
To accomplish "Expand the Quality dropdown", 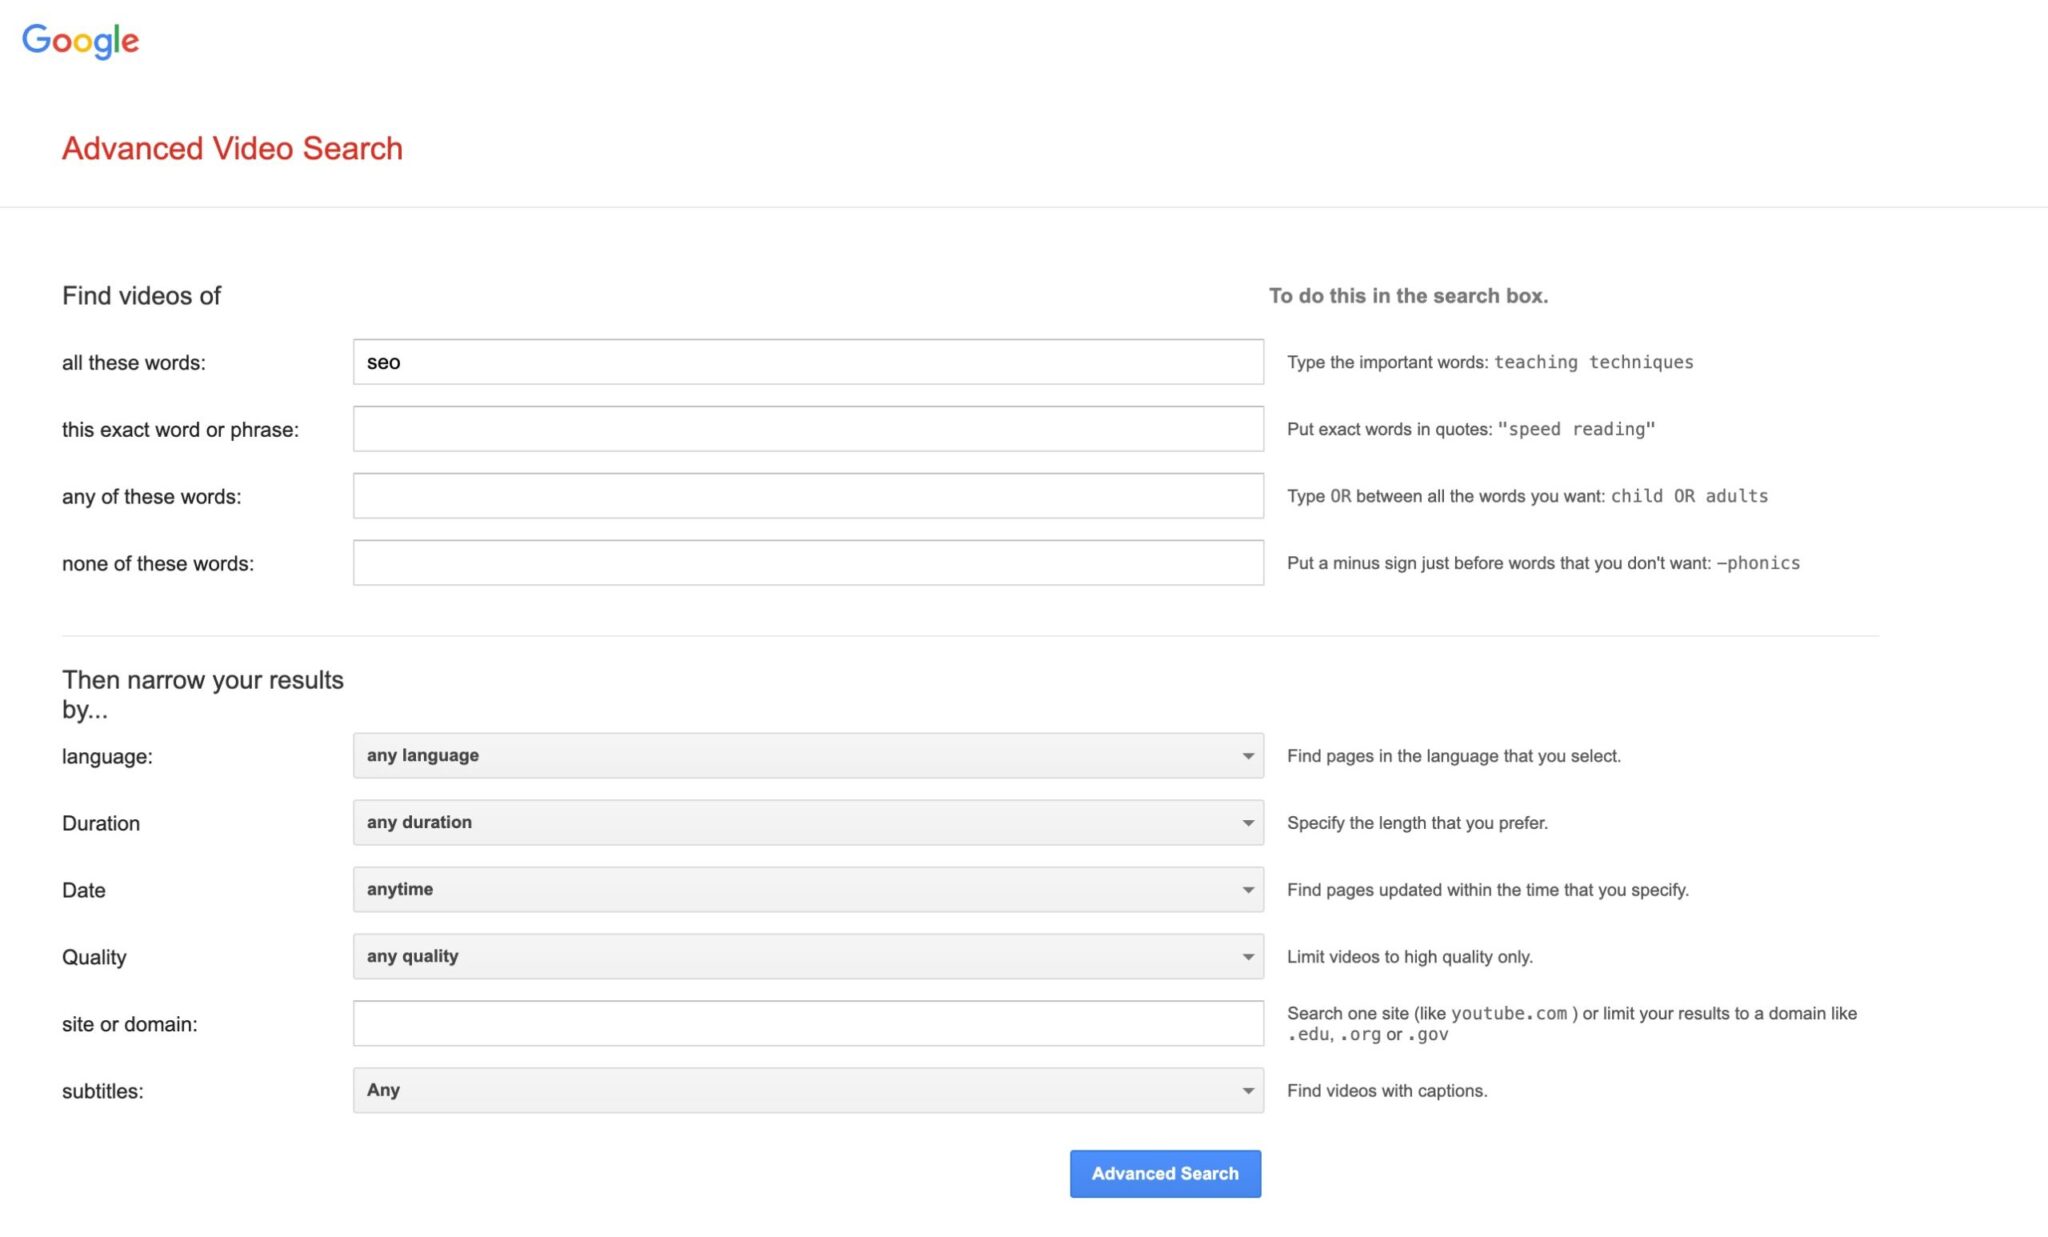I will point(806,957).
